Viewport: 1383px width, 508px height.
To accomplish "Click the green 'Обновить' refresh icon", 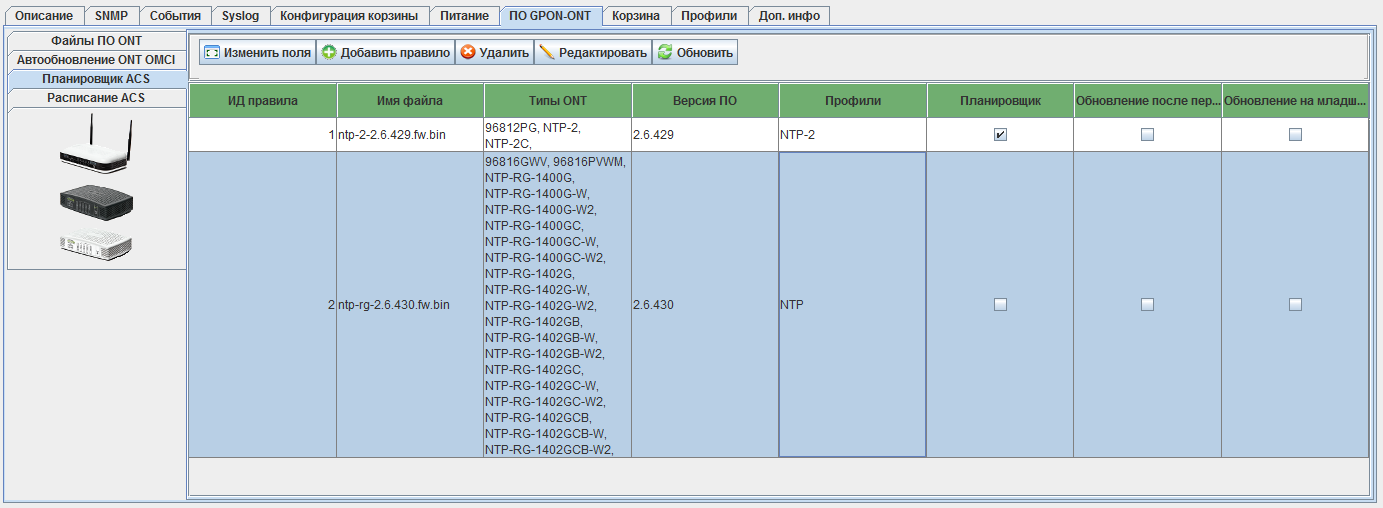I will tap(664, 53).
